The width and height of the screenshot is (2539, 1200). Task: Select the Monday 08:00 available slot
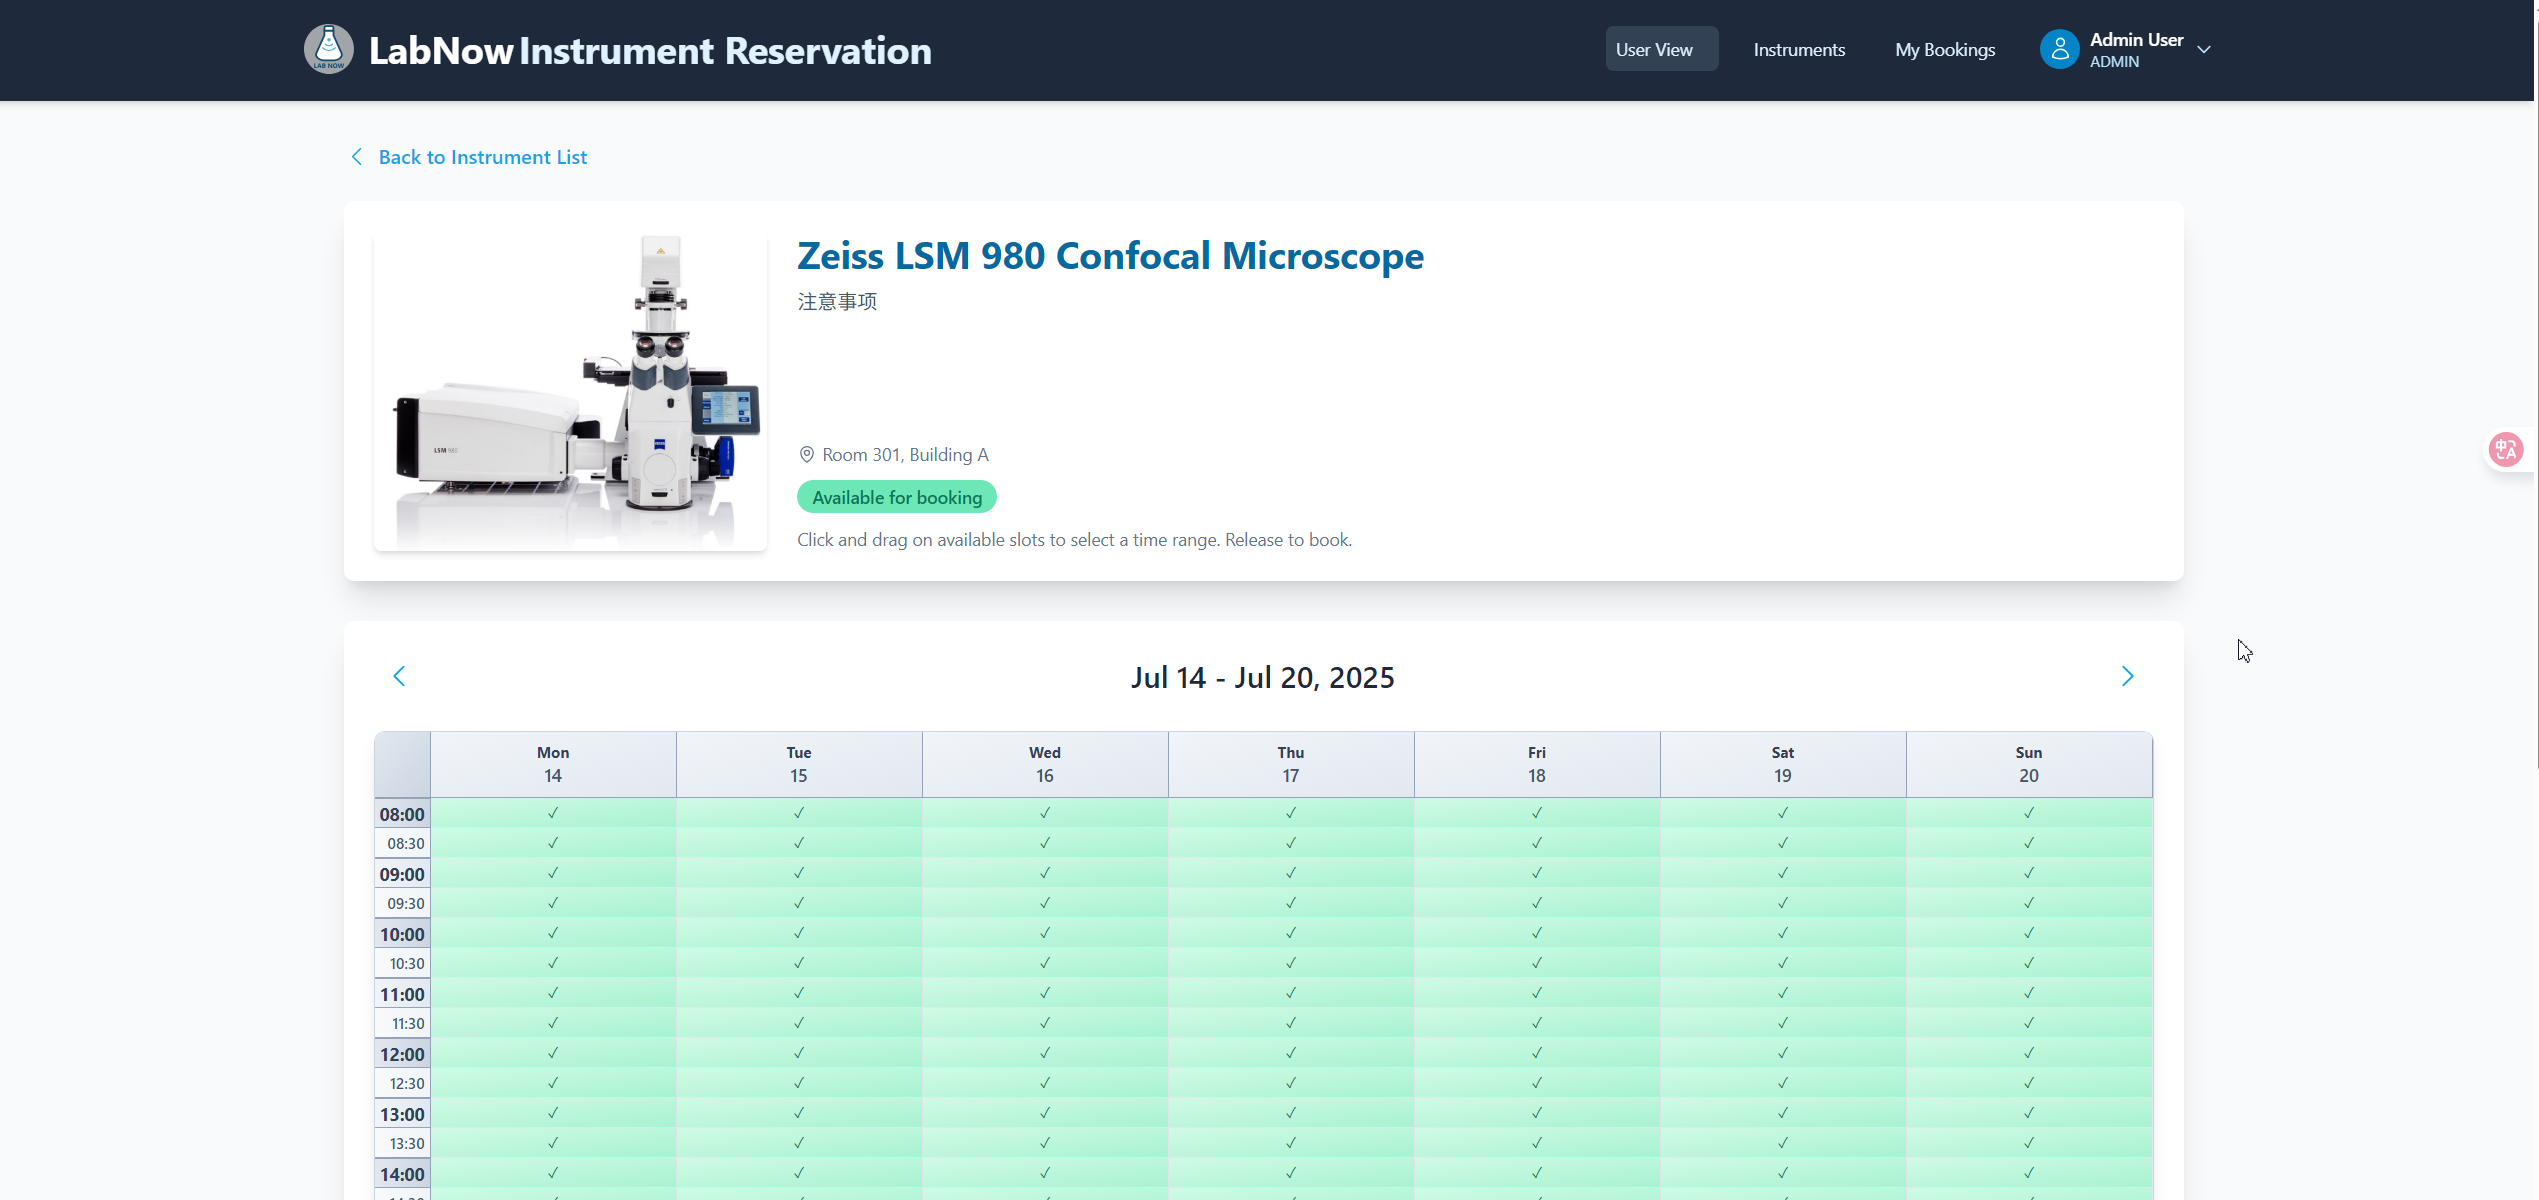(553, 812)
